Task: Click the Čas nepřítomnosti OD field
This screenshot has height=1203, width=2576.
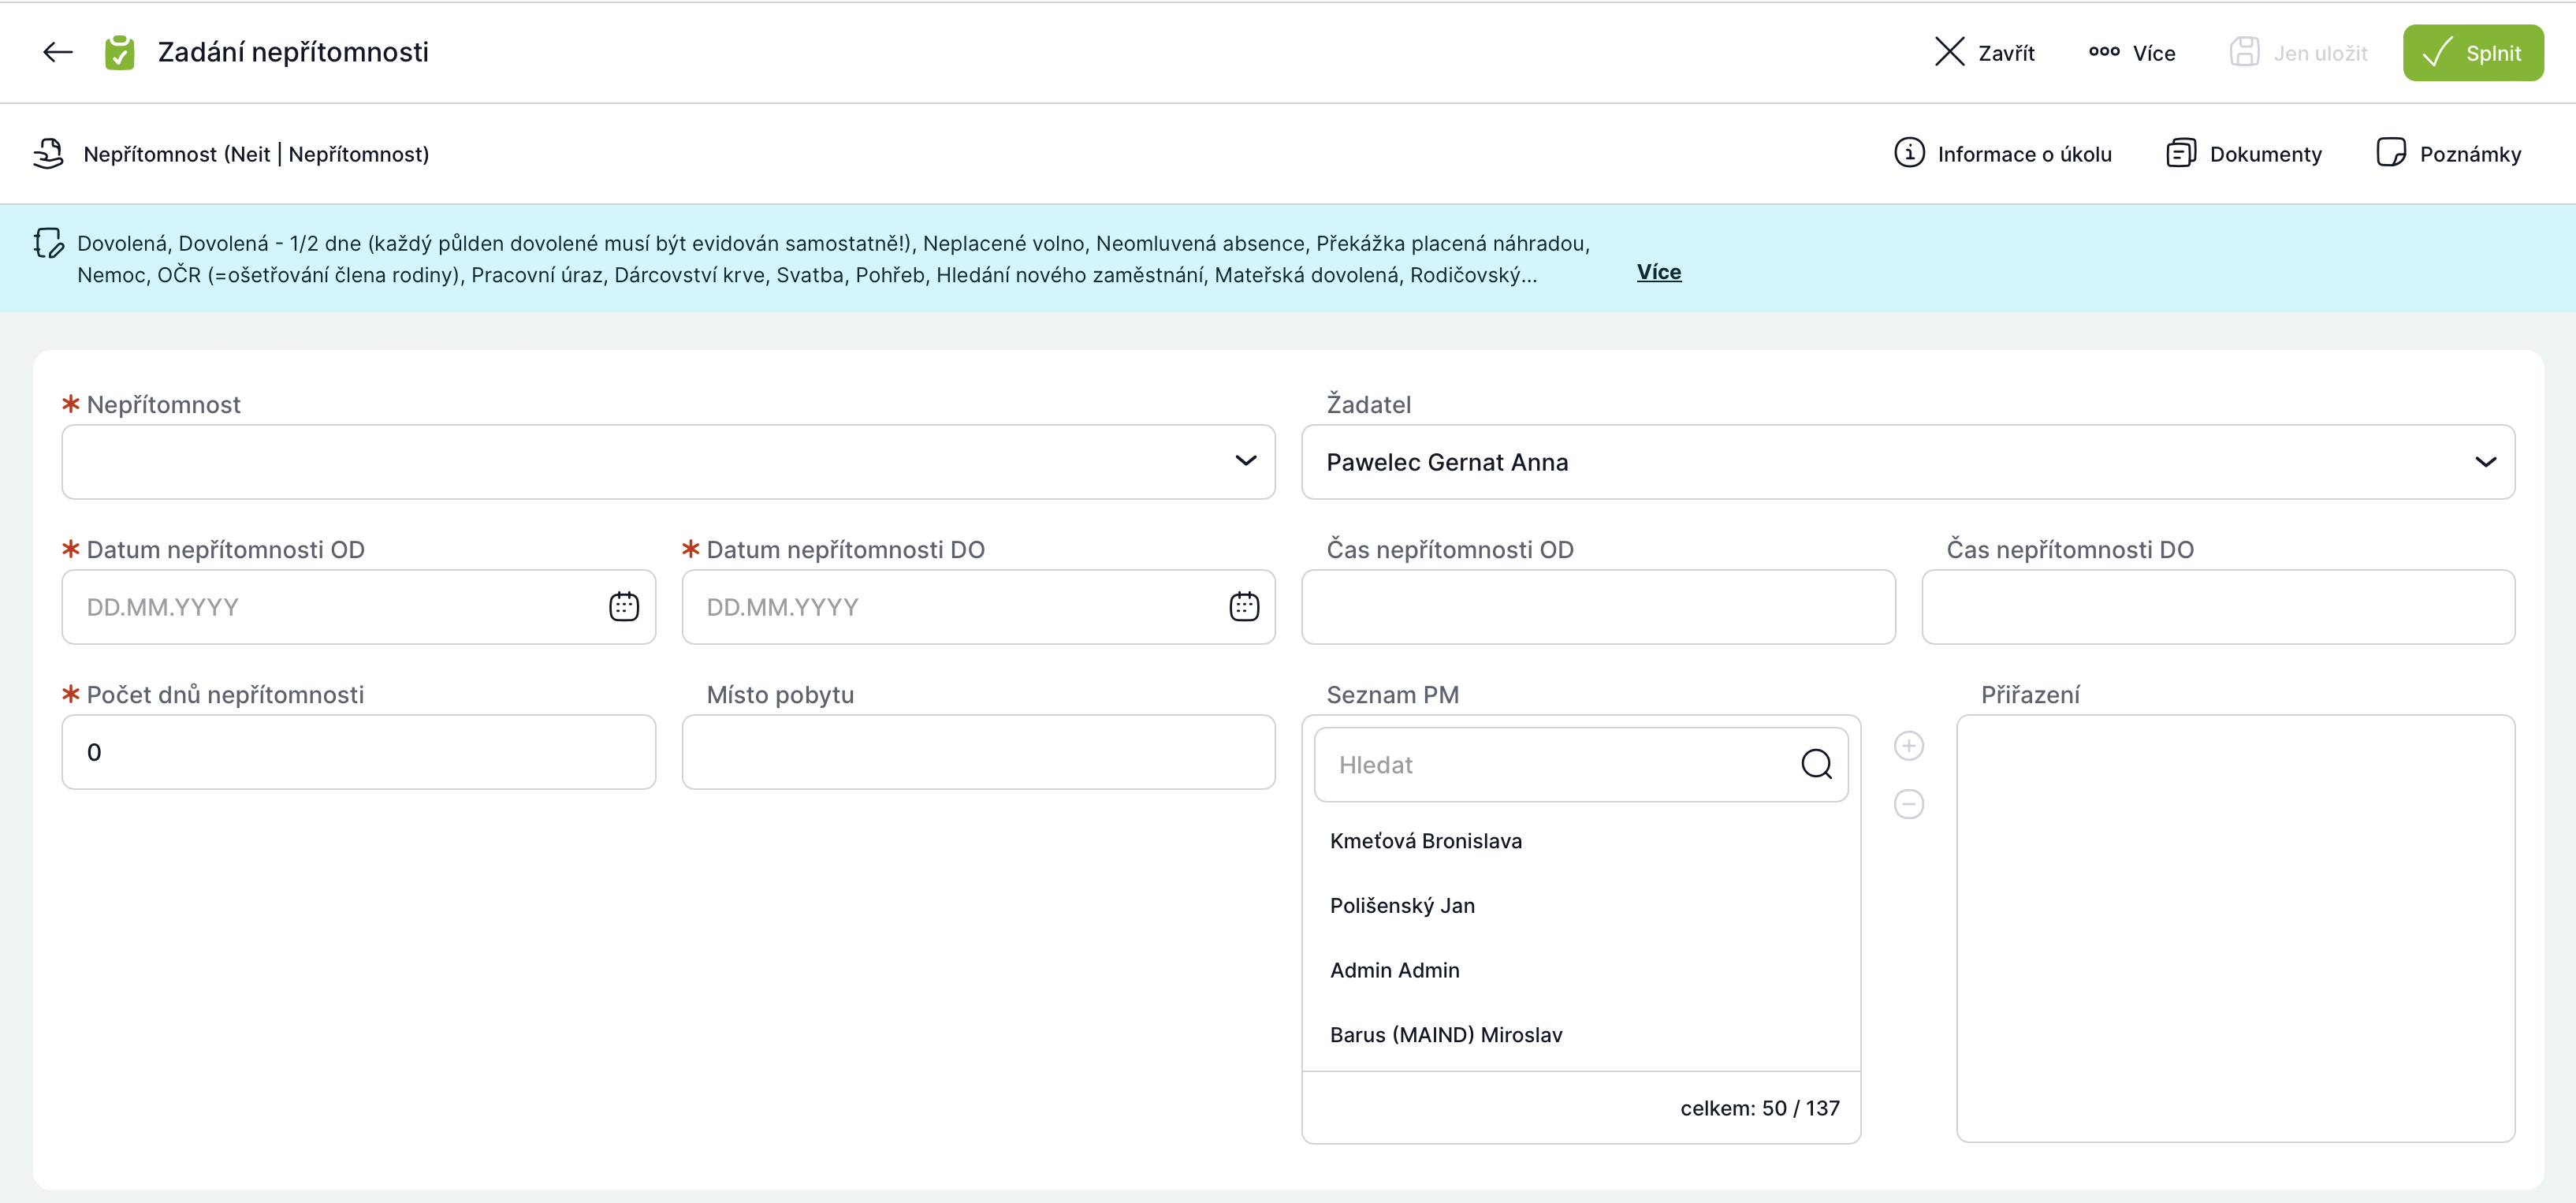Action: (x=1597, y=607)
